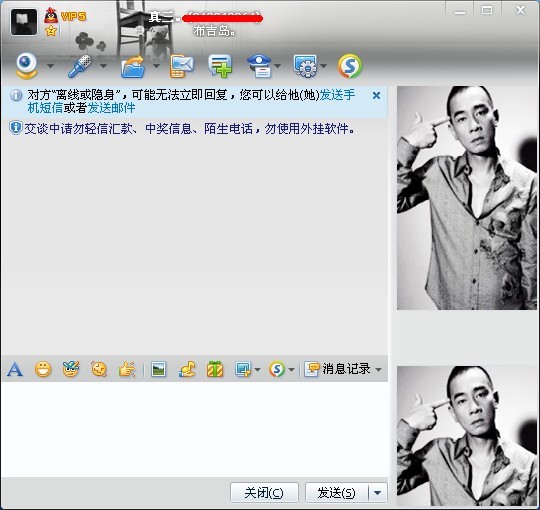Click 发送邮件 link
This screenshot has height=510, width=540.
tap(111, 108)
